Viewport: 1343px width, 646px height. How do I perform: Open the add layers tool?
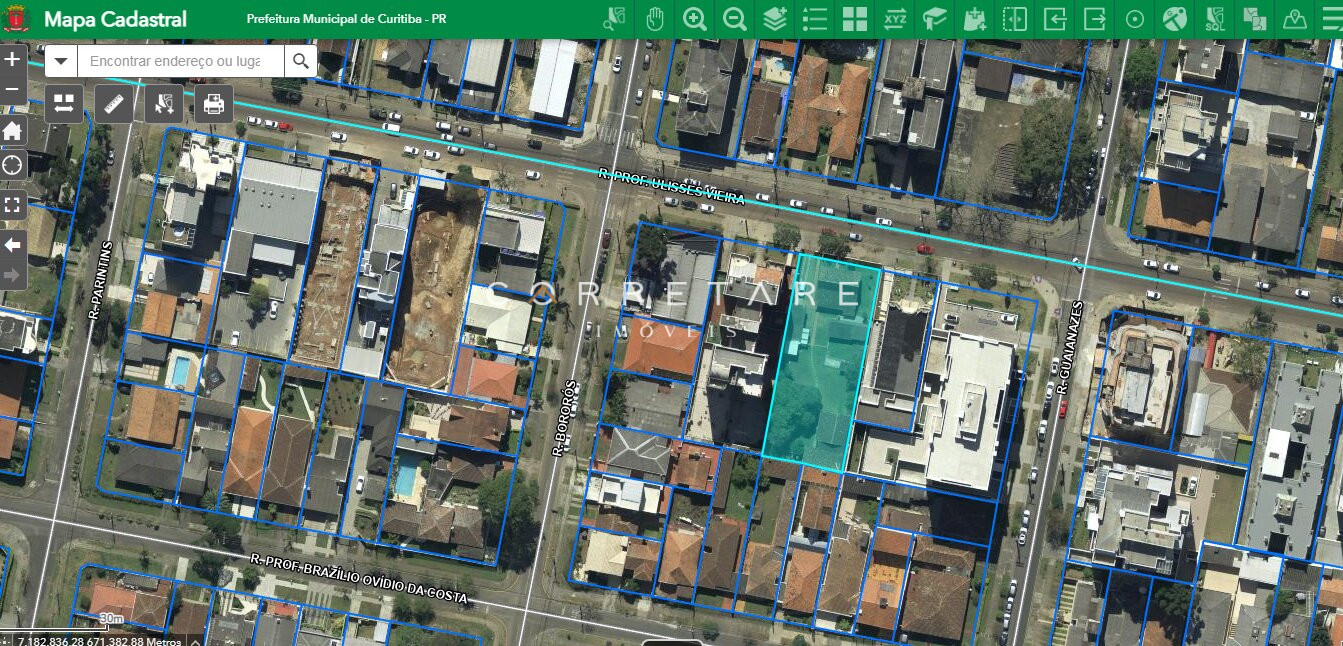(775, 19)
